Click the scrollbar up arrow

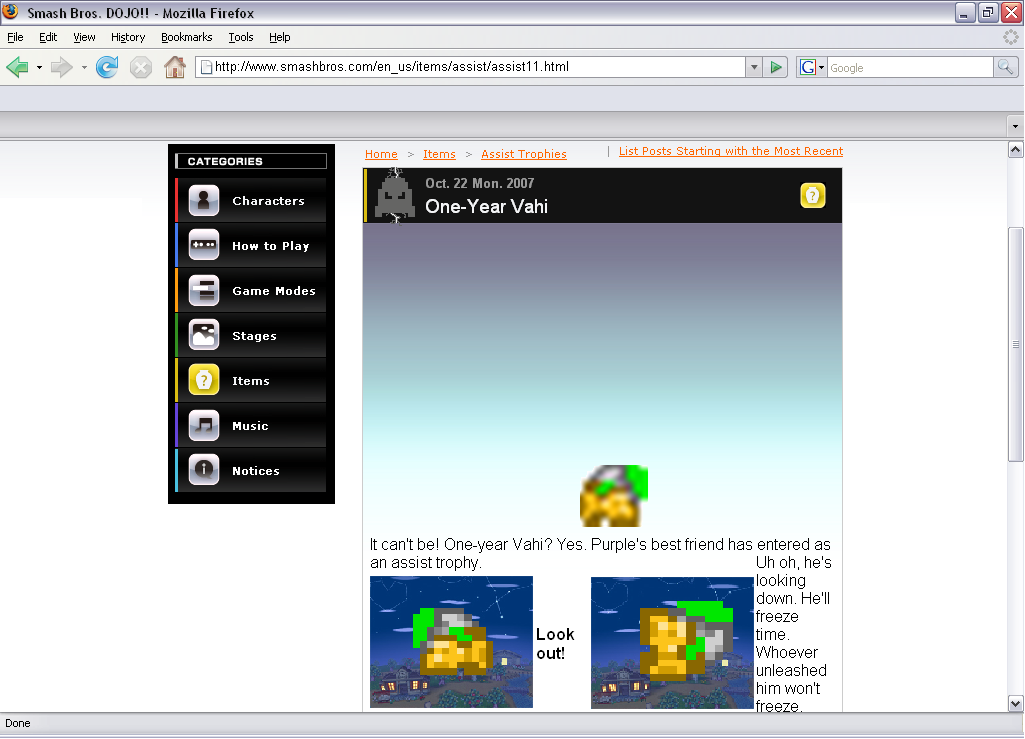tap(1015, 150)
